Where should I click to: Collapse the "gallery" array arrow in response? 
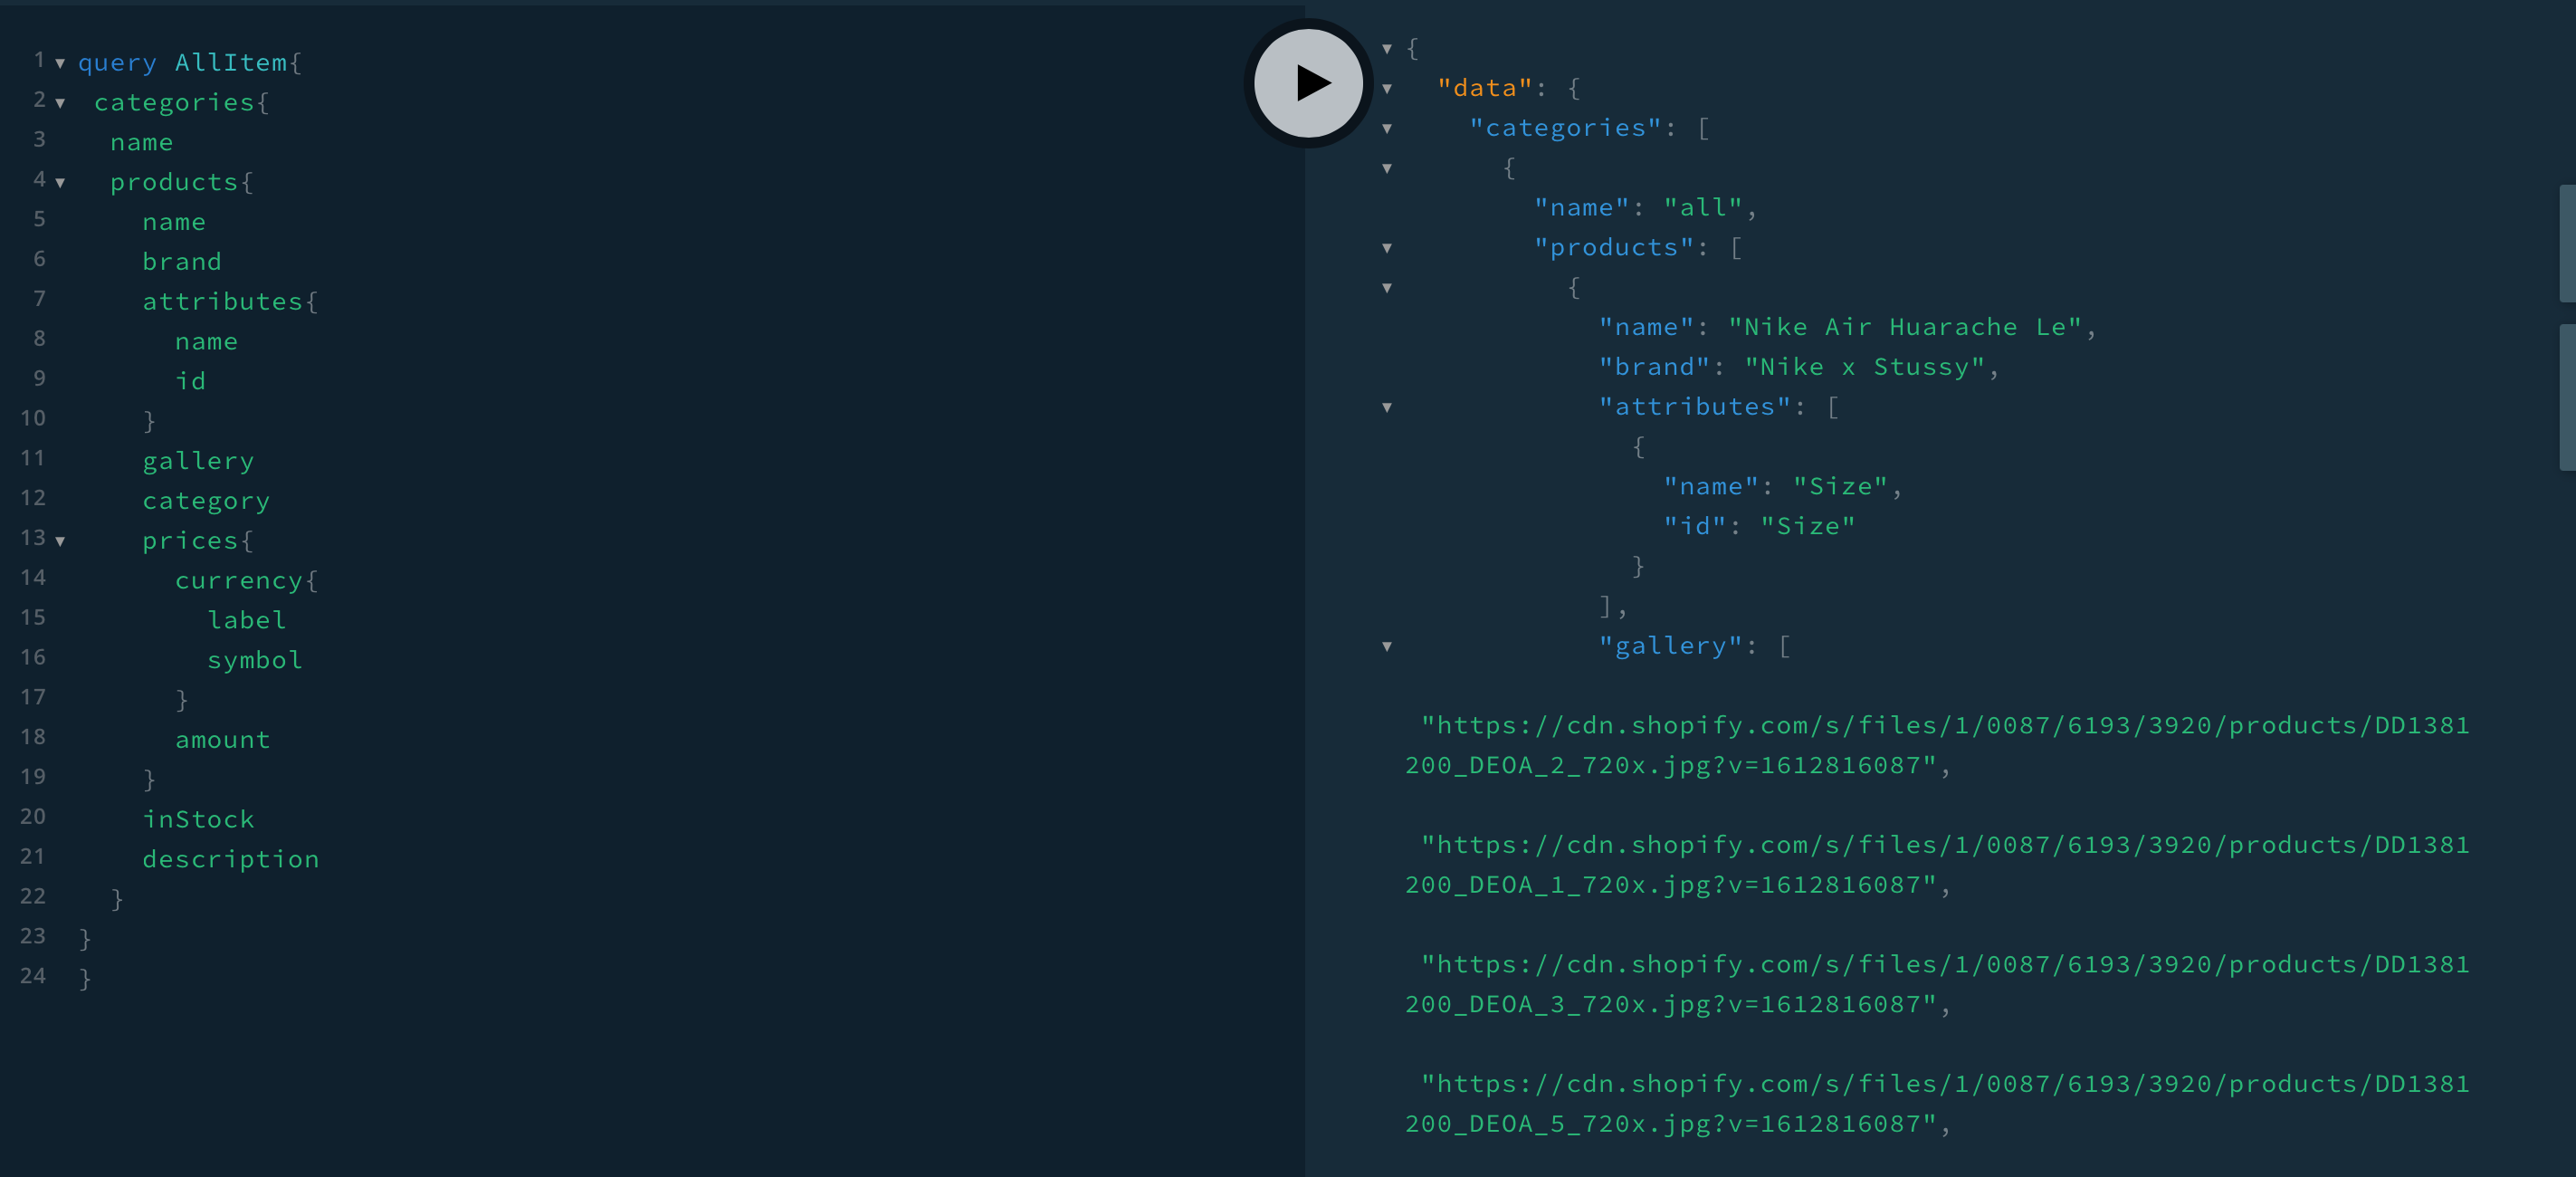pyautogui.click(x=1387, y=646)
